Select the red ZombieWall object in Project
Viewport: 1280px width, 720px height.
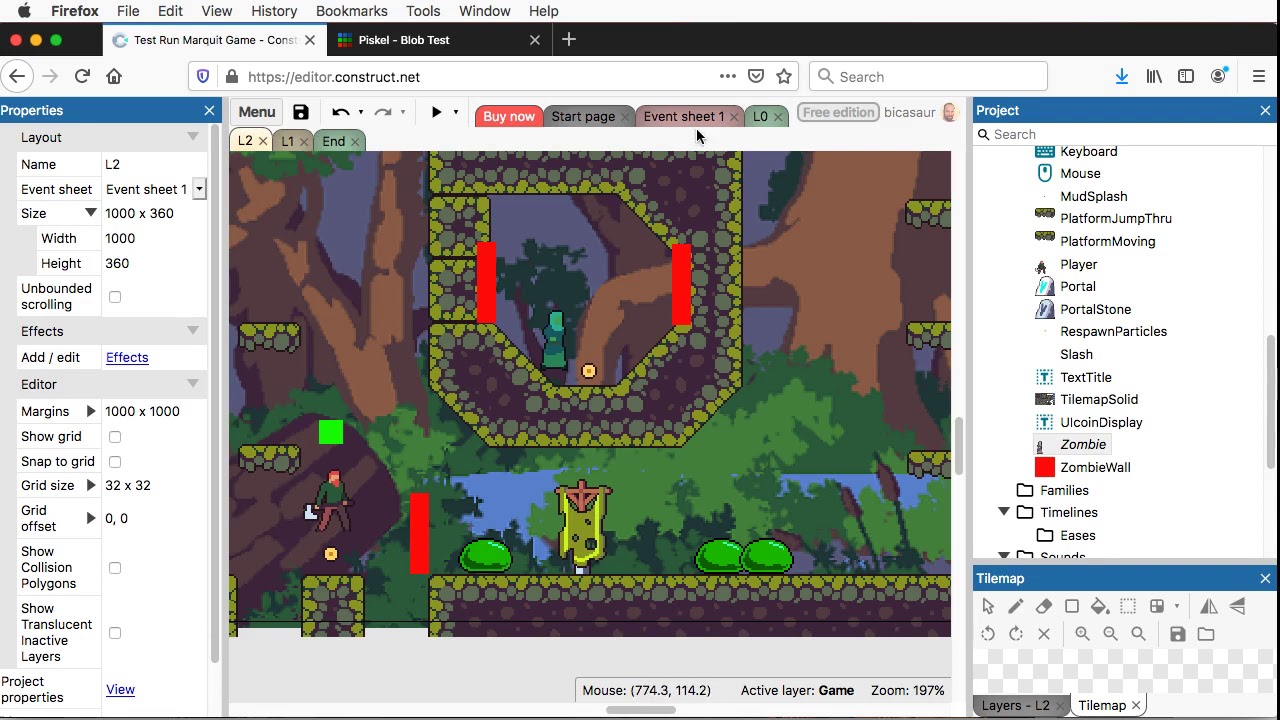(1095, 467)
